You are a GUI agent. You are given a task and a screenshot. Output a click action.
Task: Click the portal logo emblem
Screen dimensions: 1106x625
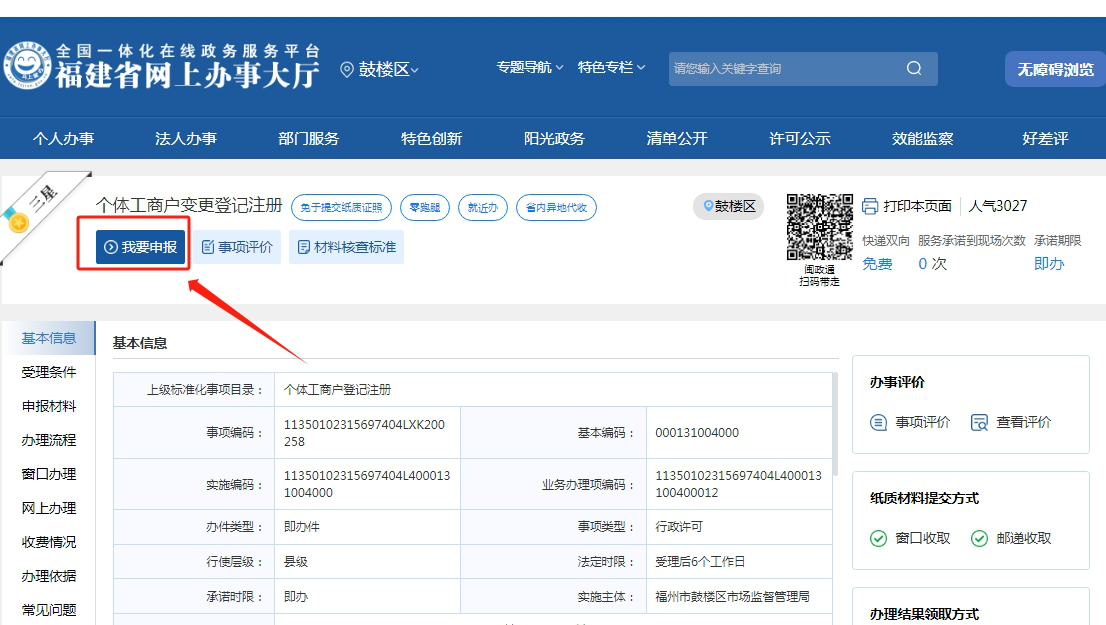26,66
